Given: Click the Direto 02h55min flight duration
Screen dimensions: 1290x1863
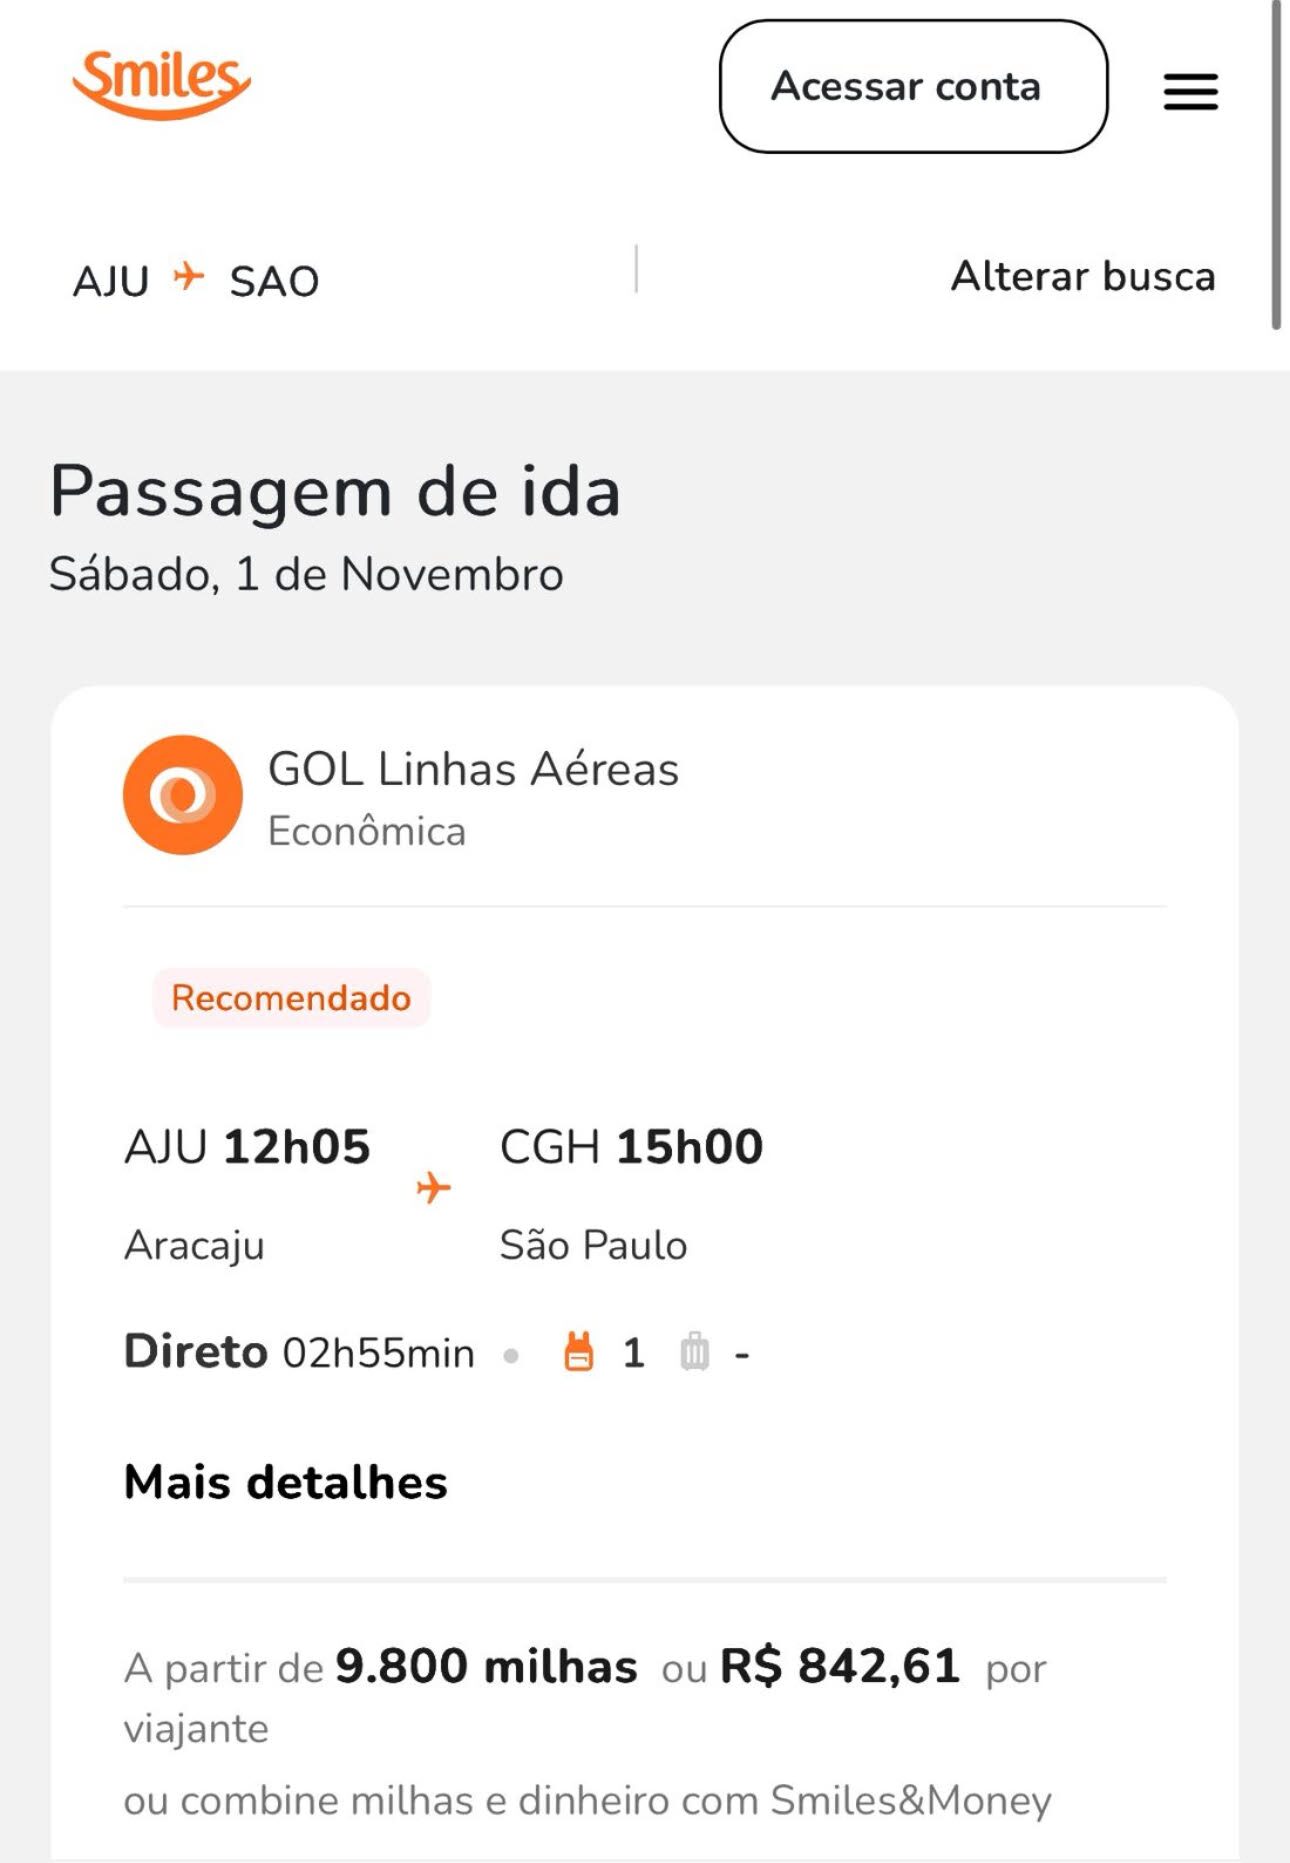Looking at the screenshot, I should [x=299, y=1352].
